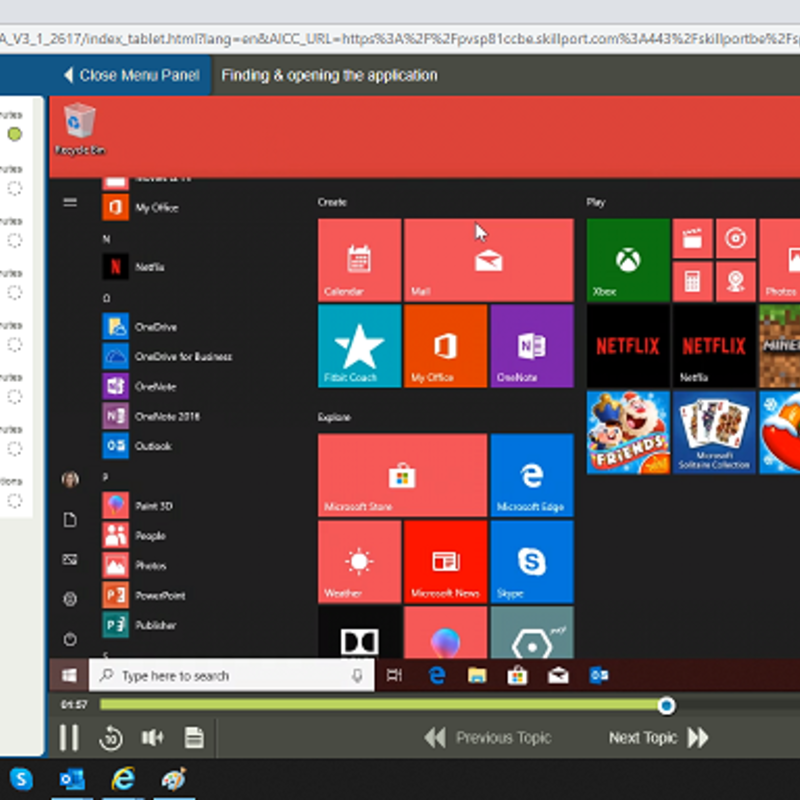Viewport: 800px width, 800px height.
Task: Click the microphone in the search box
Action: (x=357, y=676)
